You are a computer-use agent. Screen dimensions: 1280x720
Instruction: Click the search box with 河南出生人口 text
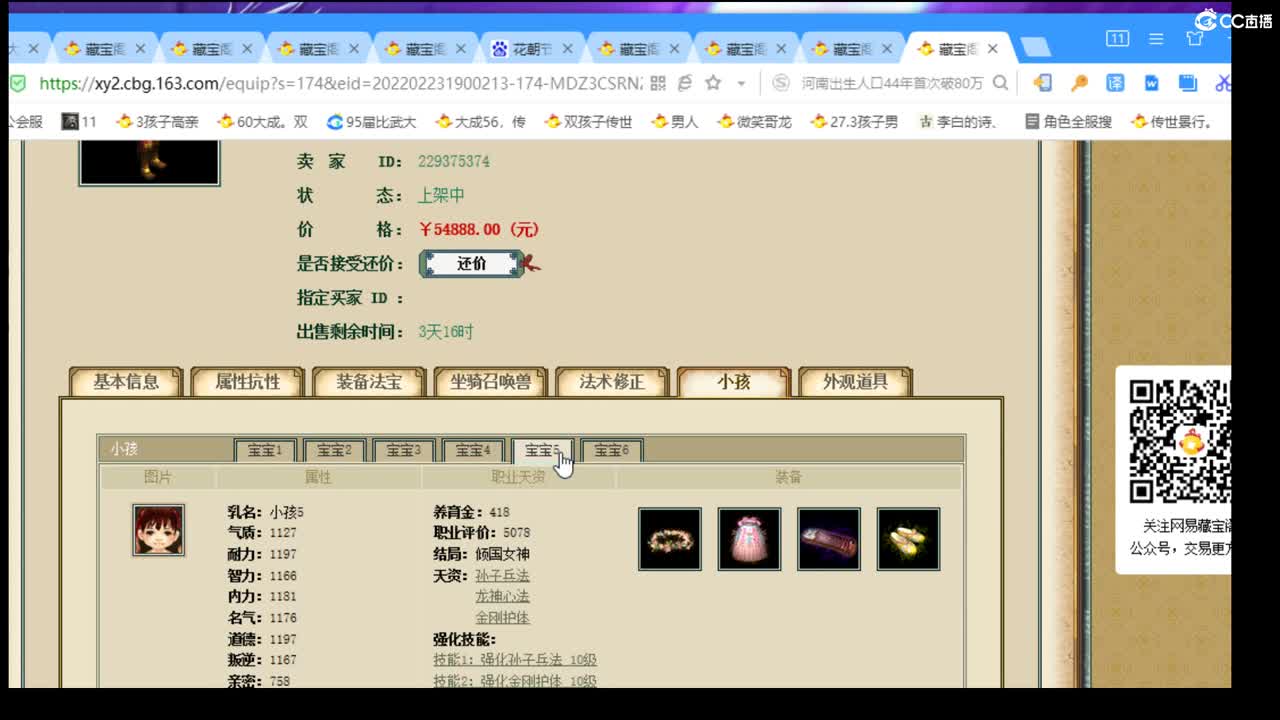[x=892, y=83]
